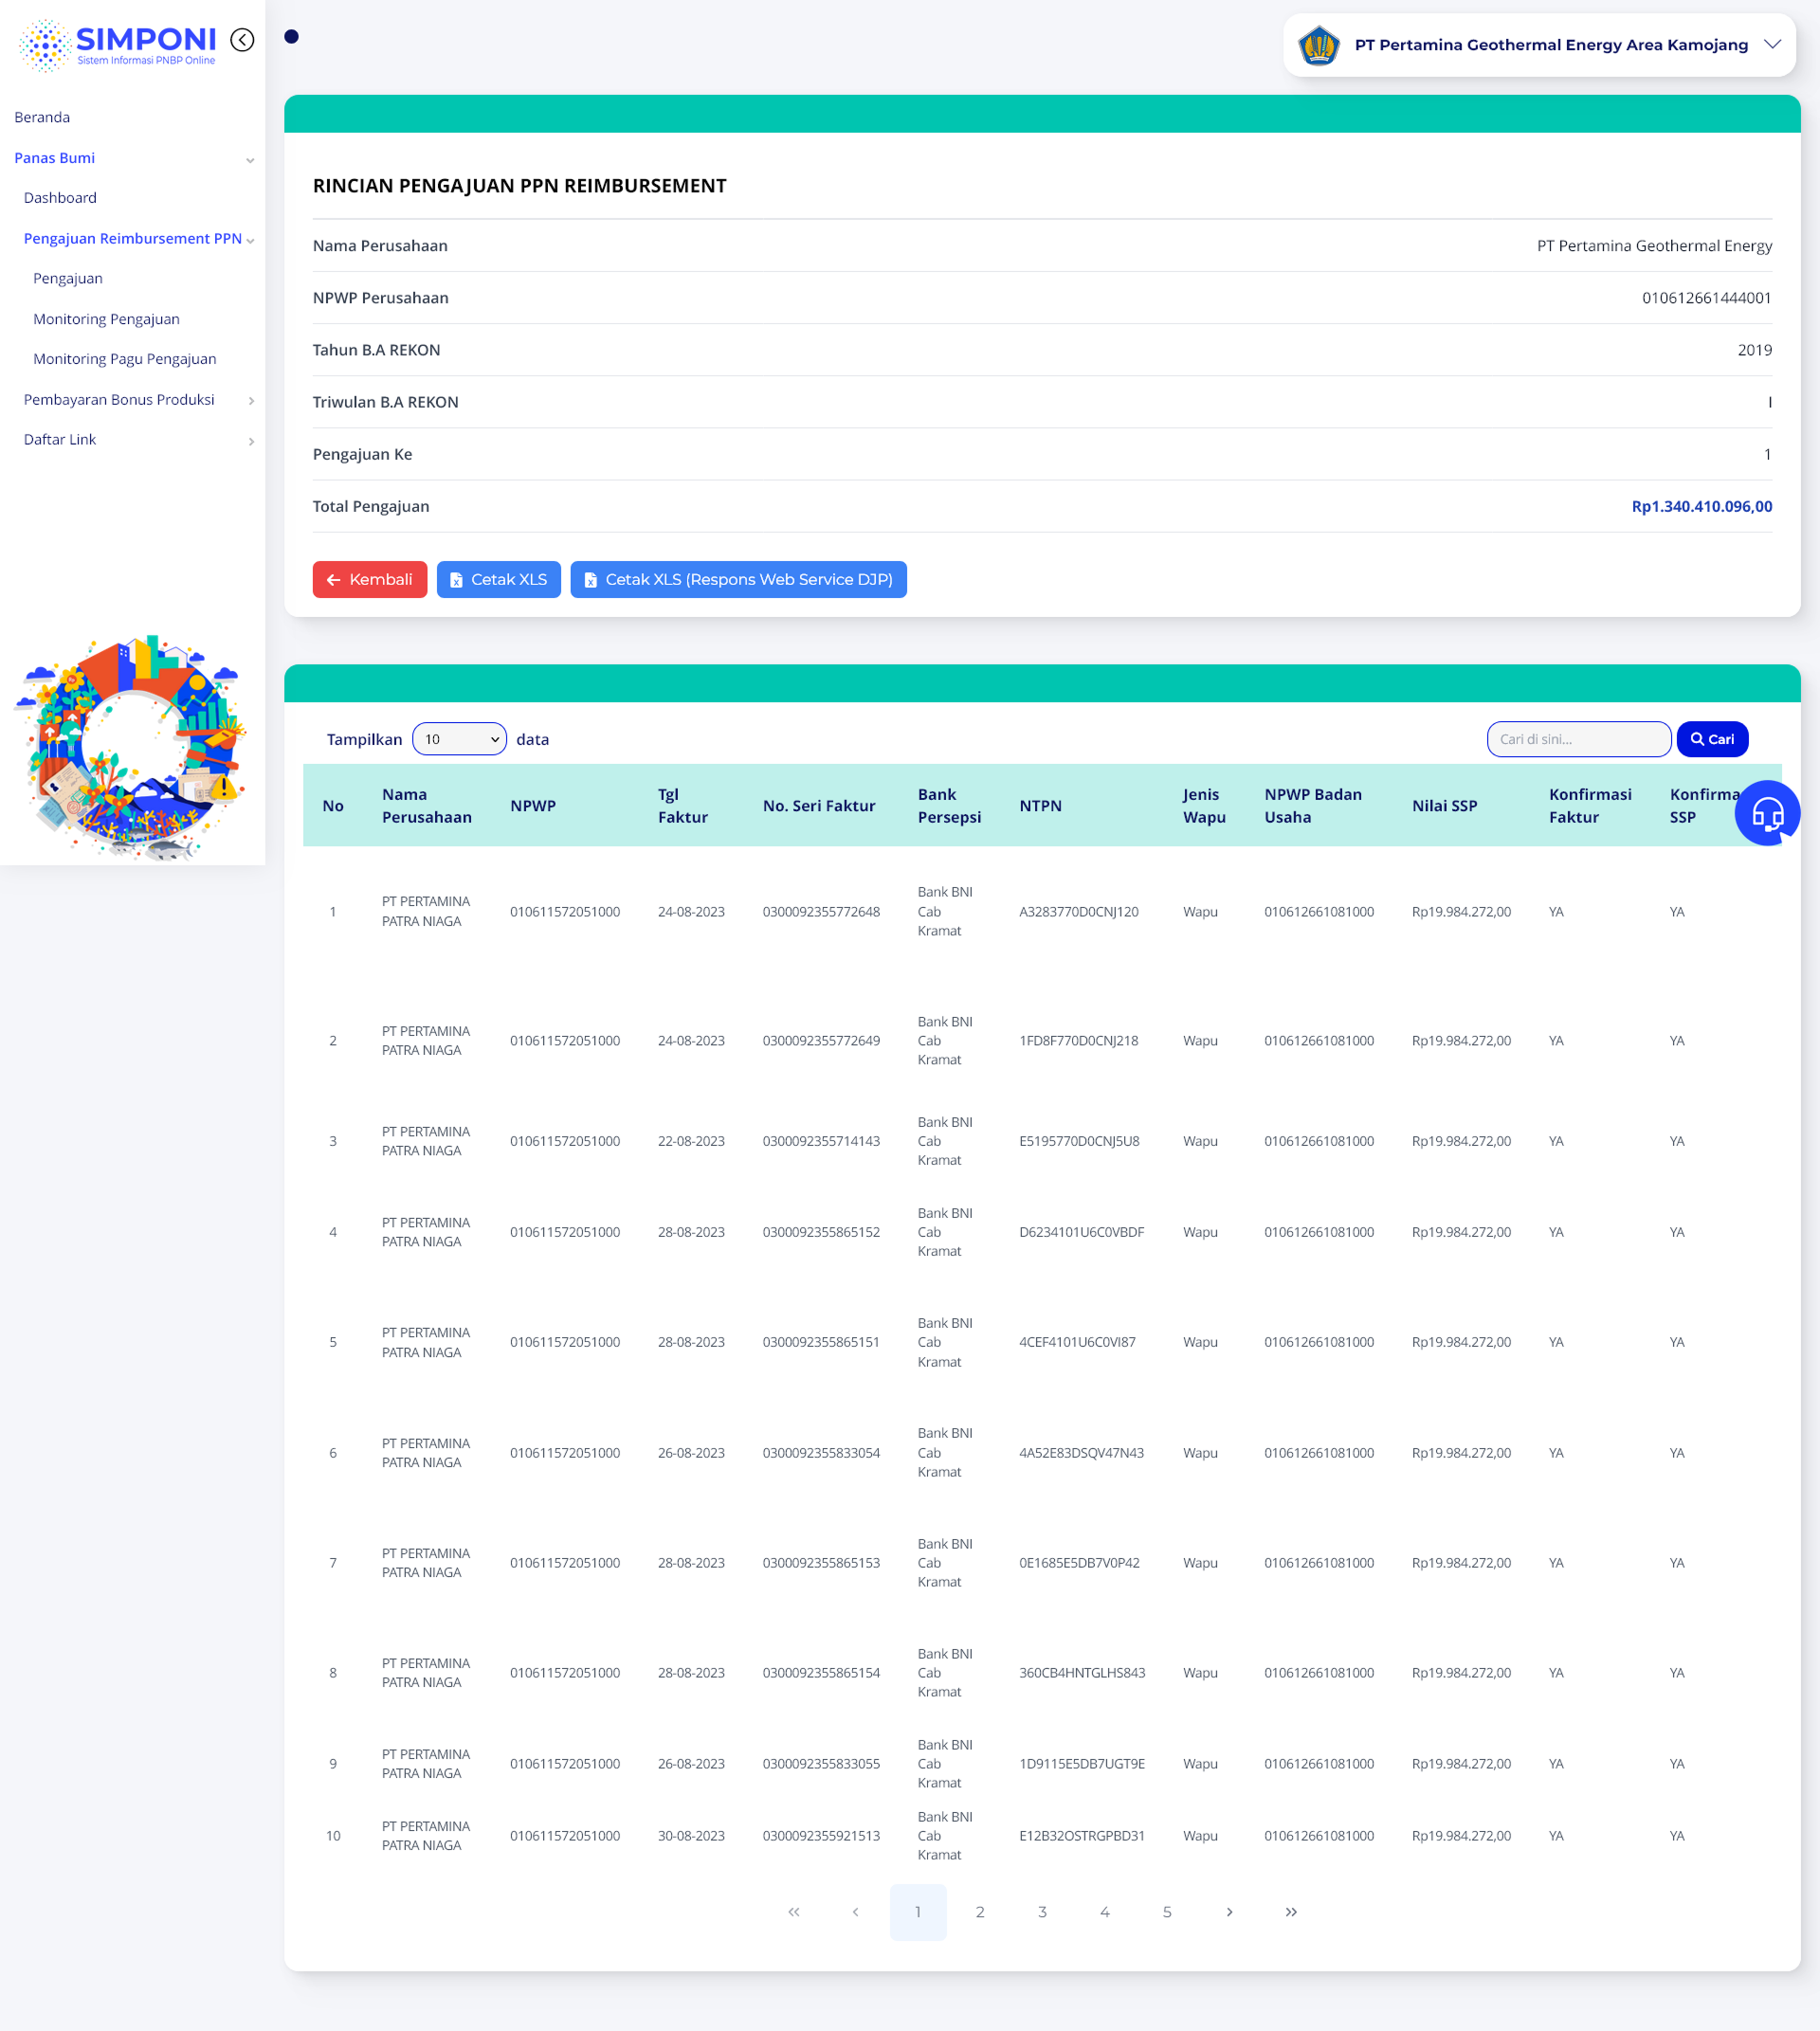Go to page 3
1820x2031 pixels.
tap(1042, 1912)
